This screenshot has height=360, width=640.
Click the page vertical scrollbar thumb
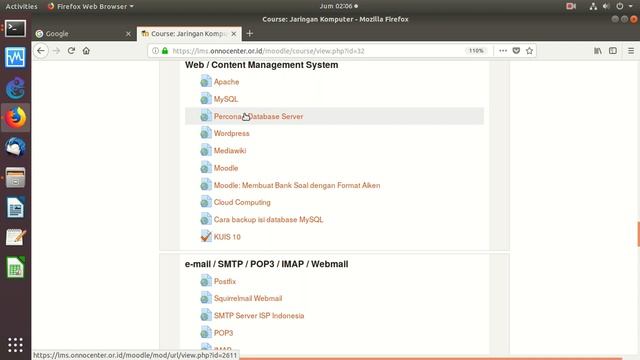[x=638, y=234]
